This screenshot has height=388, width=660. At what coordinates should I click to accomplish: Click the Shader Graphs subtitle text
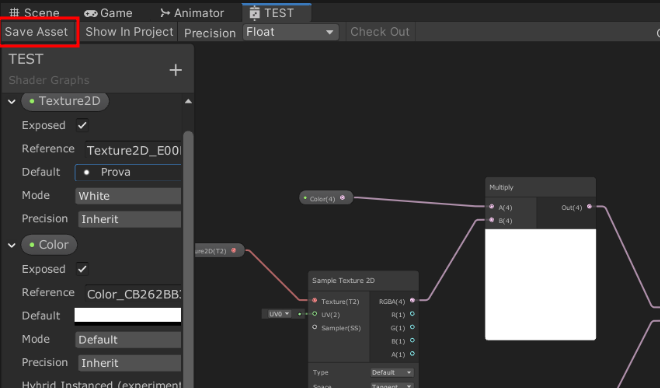point(49,80)
